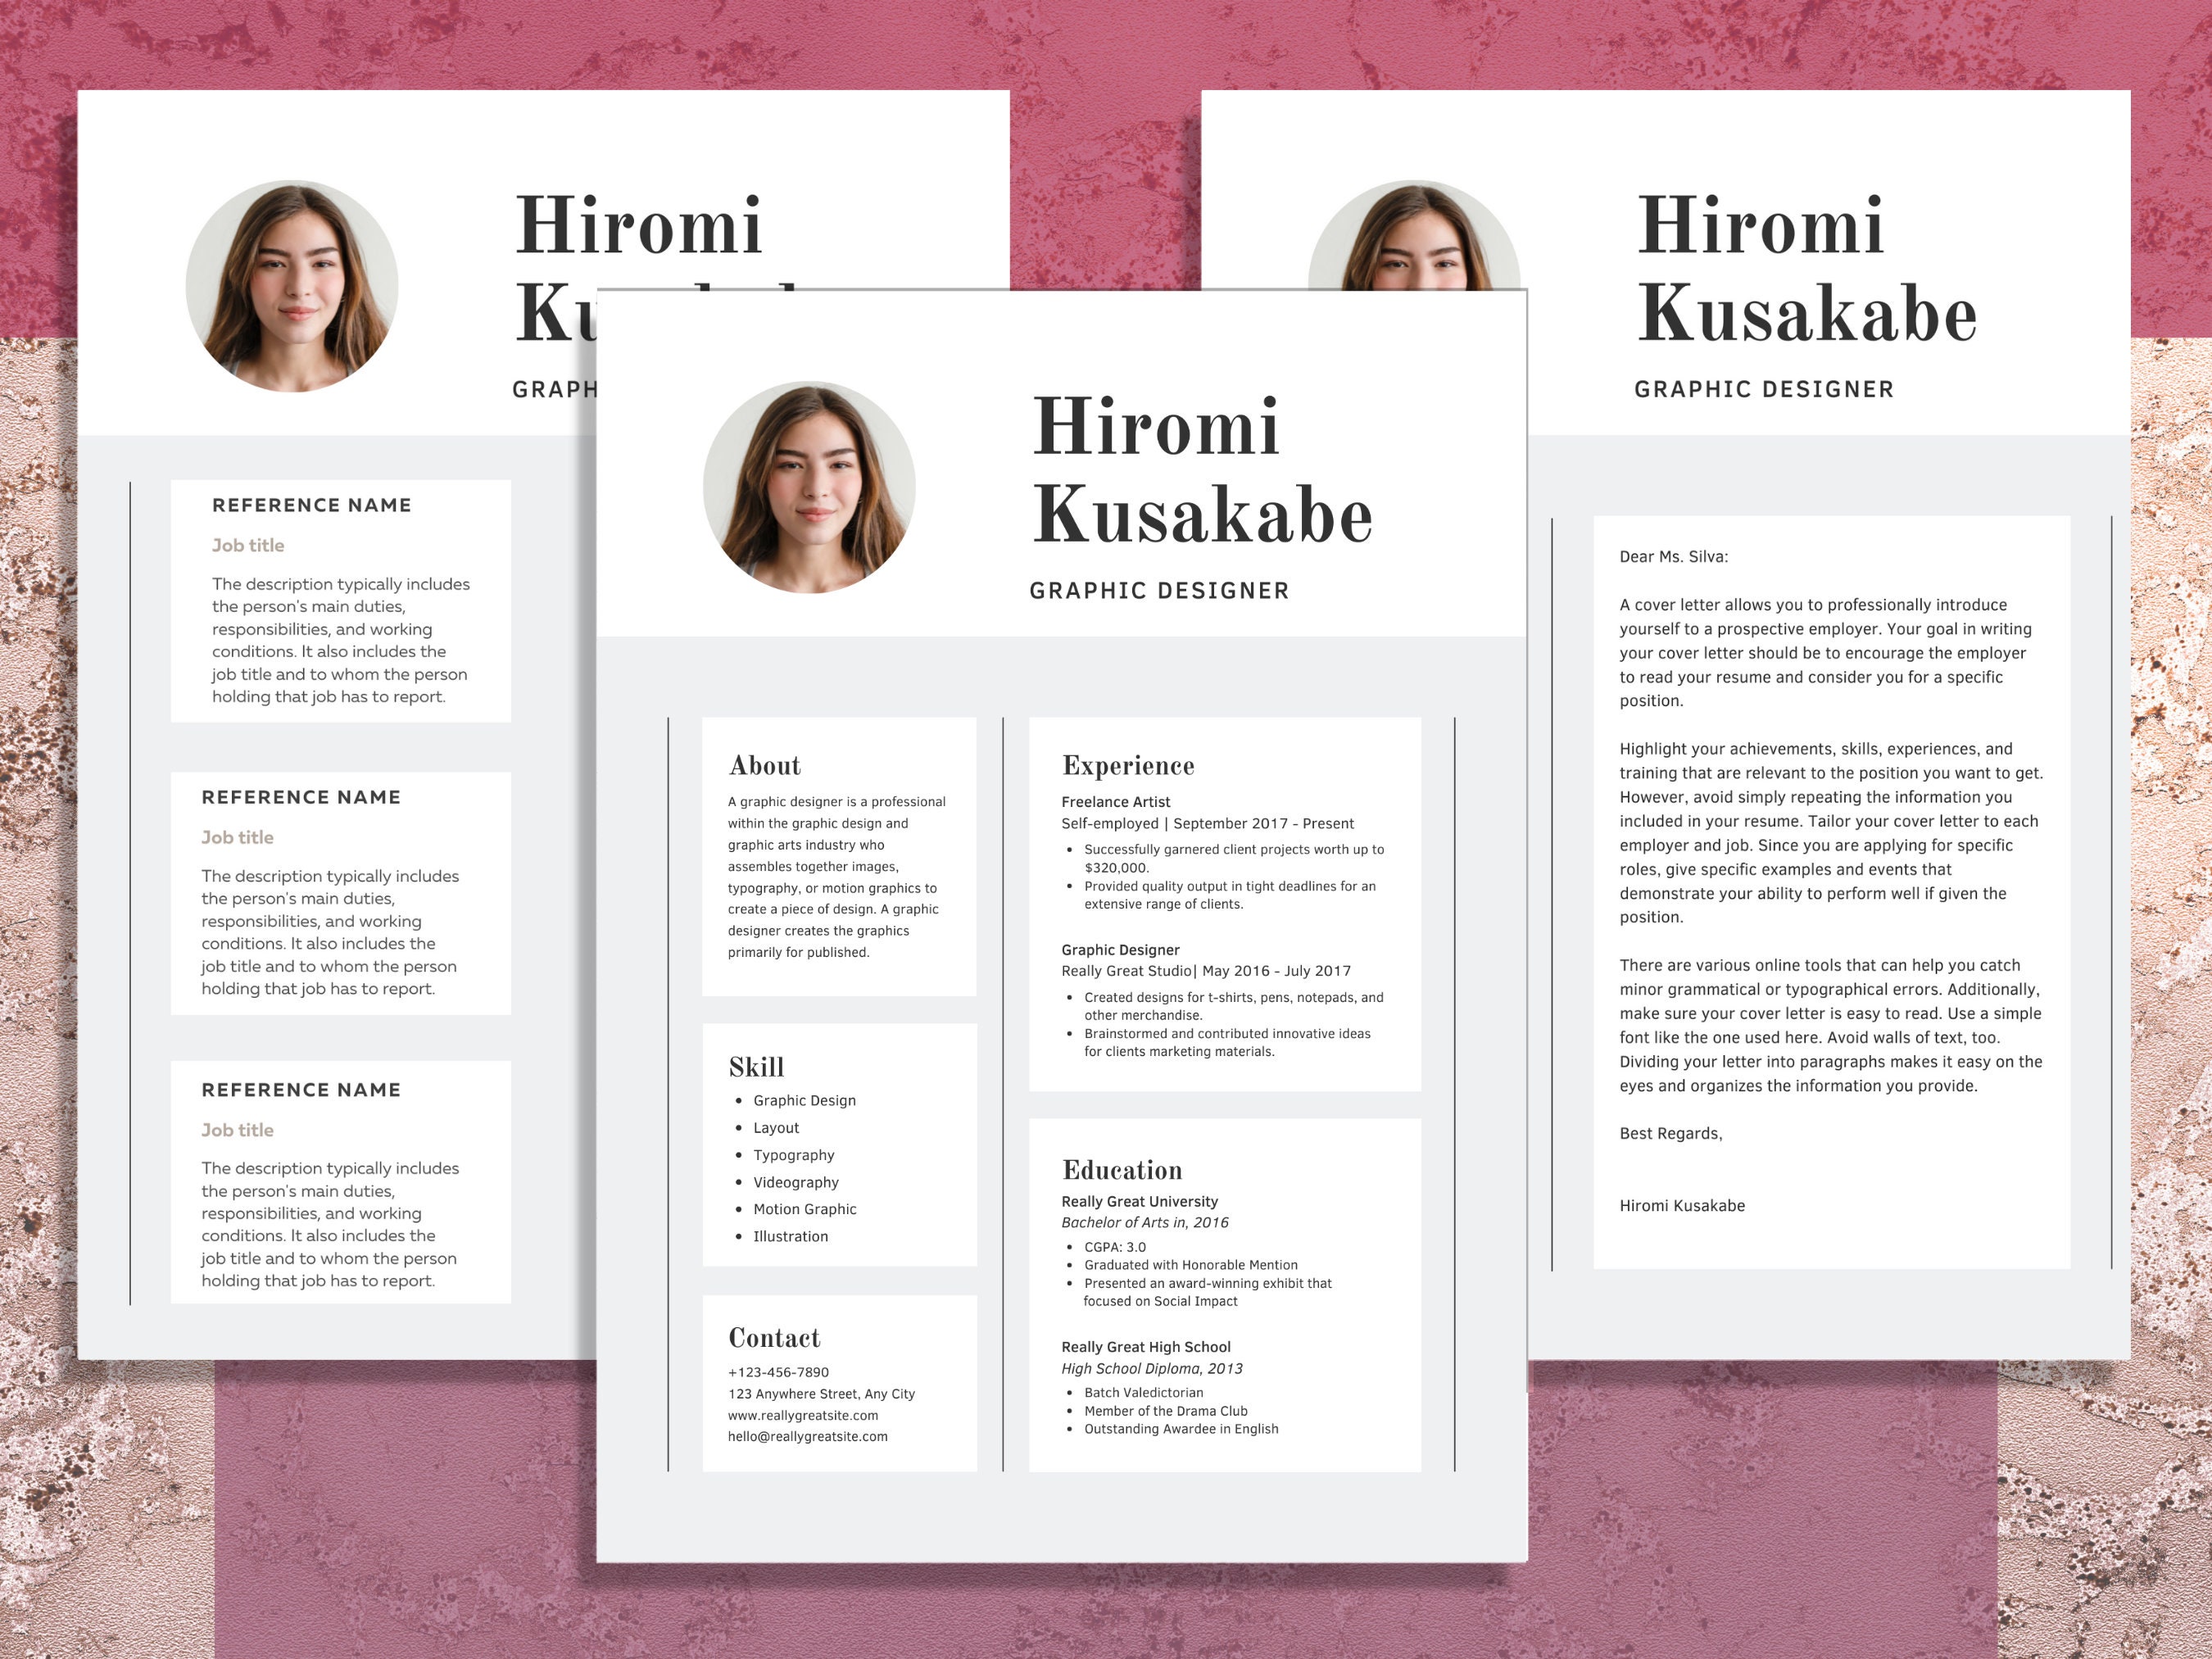Open the www.reallygreatsite.com link

[802, 1415]
